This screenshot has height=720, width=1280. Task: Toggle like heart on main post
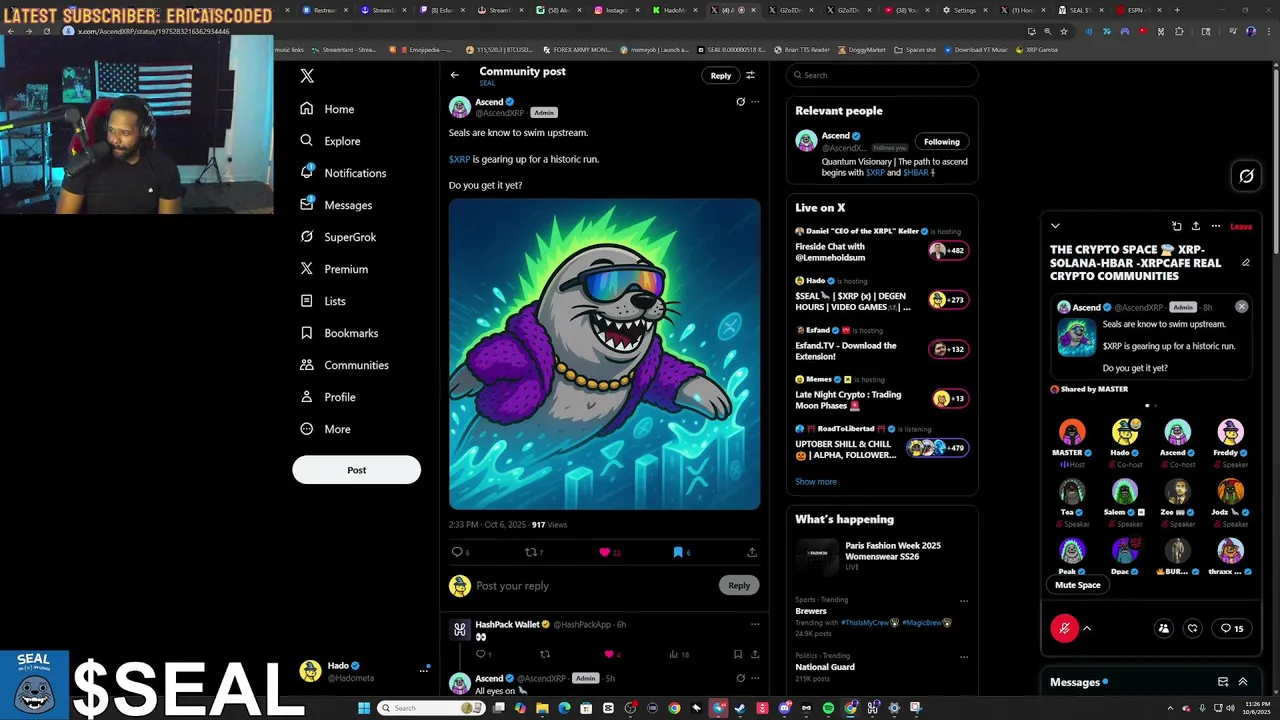click(x=604, y=552)
